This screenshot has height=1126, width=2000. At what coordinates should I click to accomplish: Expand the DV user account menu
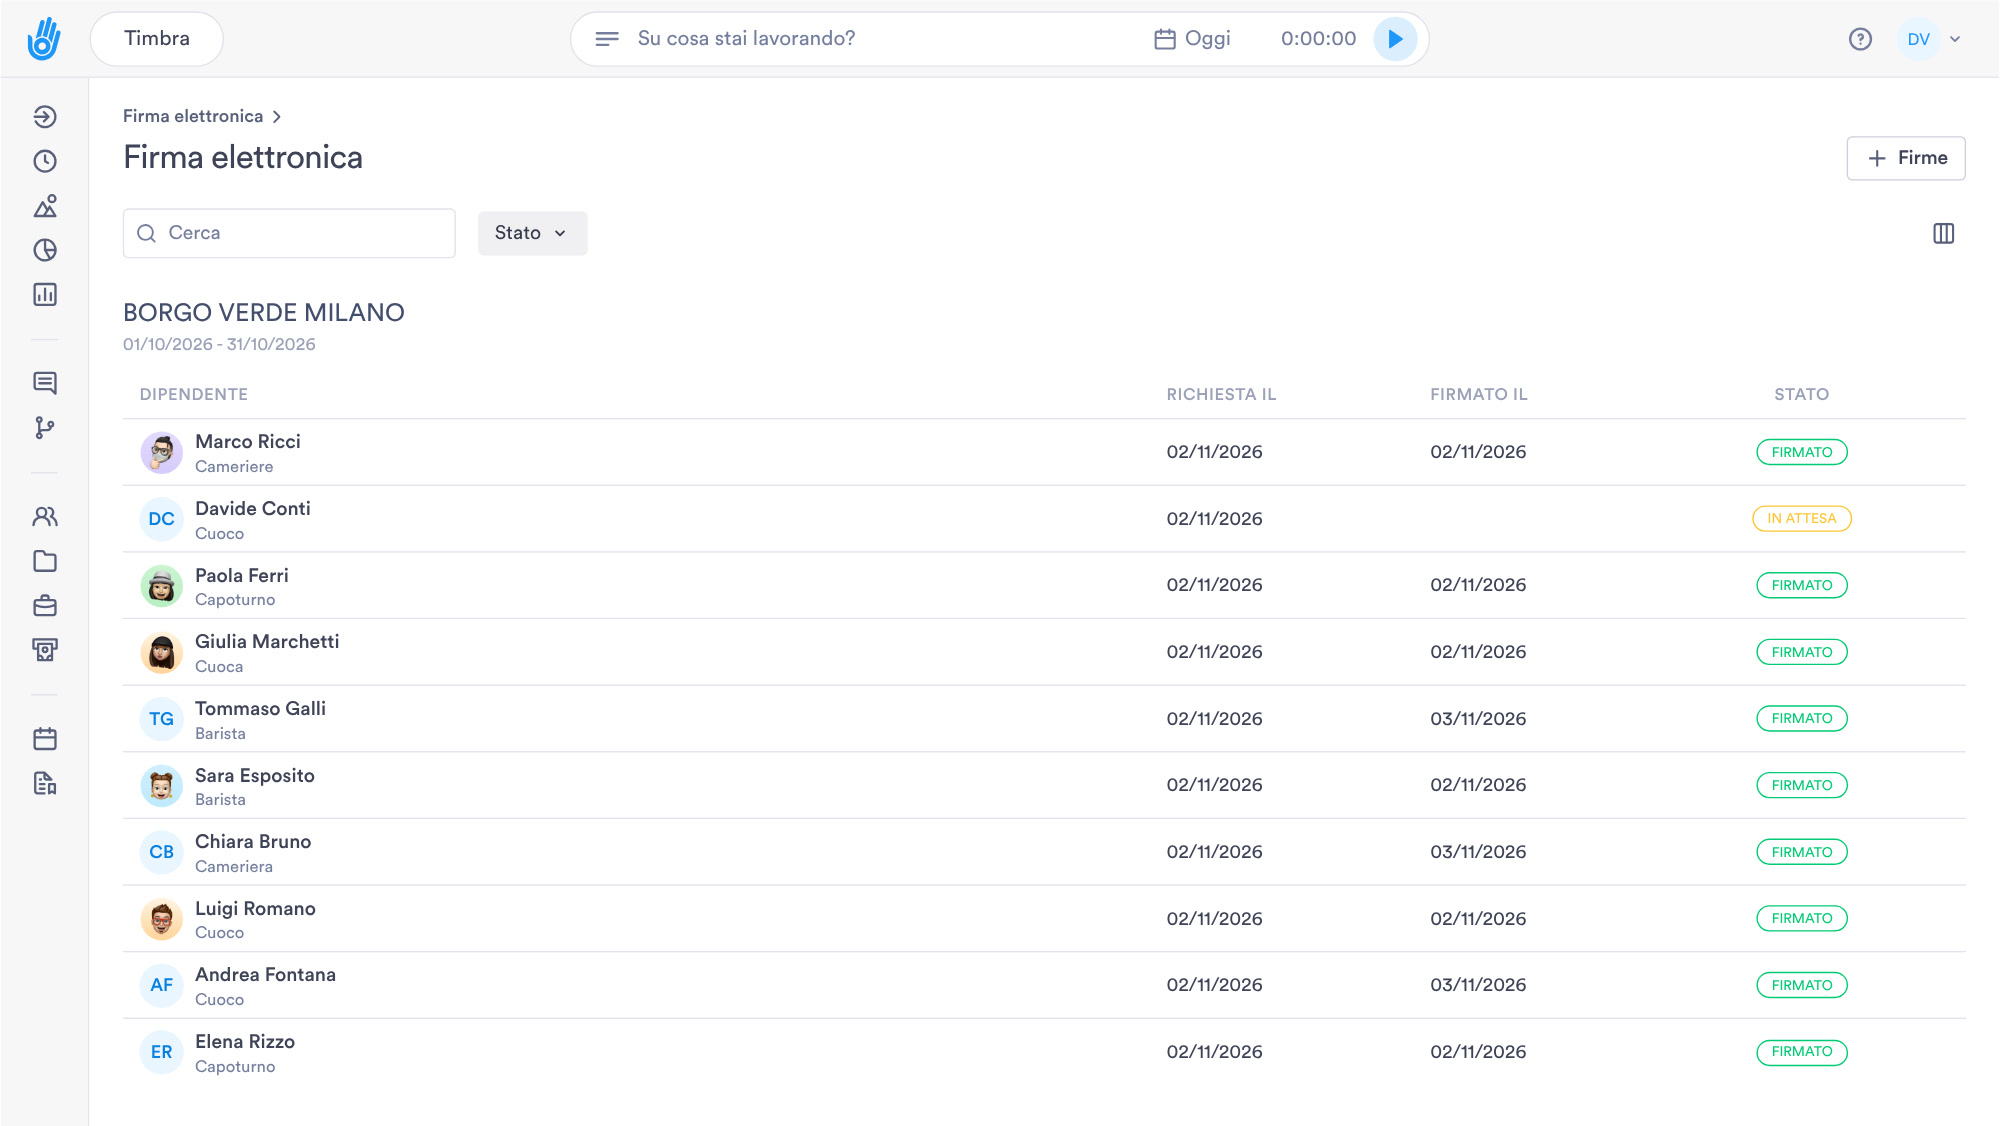coord(1932,39)
